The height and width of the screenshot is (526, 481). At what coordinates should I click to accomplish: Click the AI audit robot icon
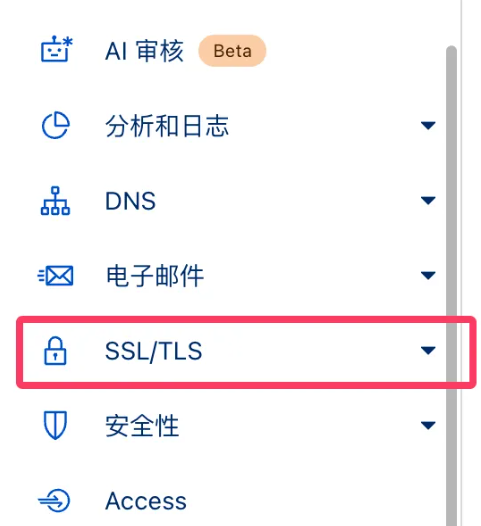(x=56, y=49)
